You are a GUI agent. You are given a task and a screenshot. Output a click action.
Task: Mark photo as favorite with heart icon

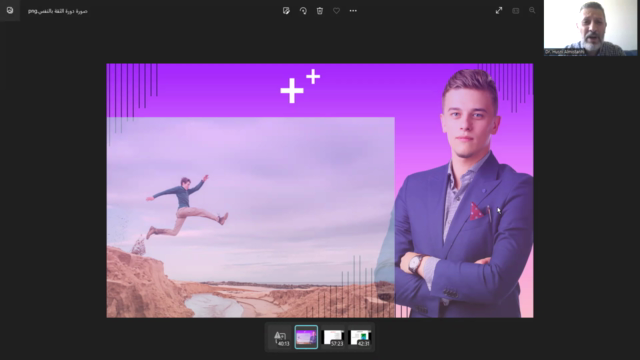(336, 11)
